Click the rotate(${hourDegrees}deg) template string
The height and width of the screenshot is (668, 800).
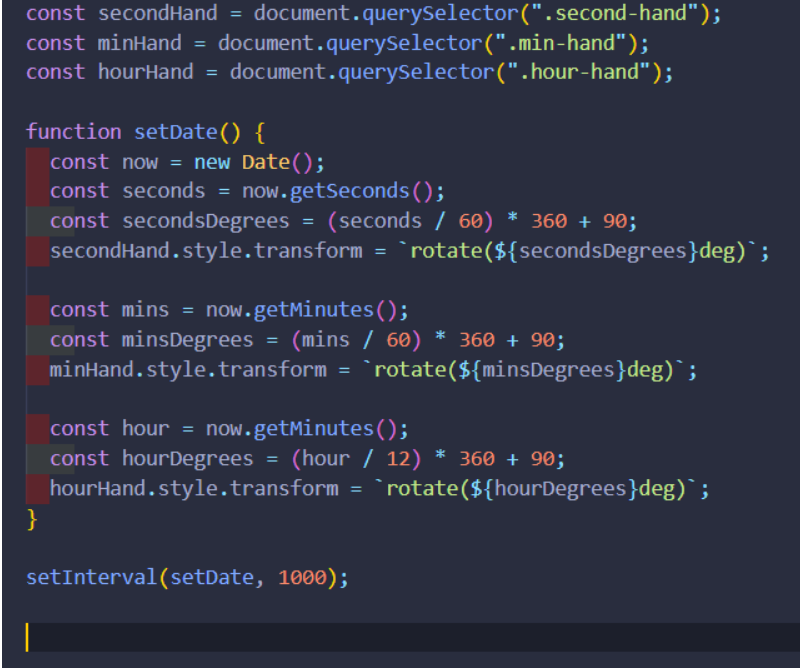tap(536, 488)
